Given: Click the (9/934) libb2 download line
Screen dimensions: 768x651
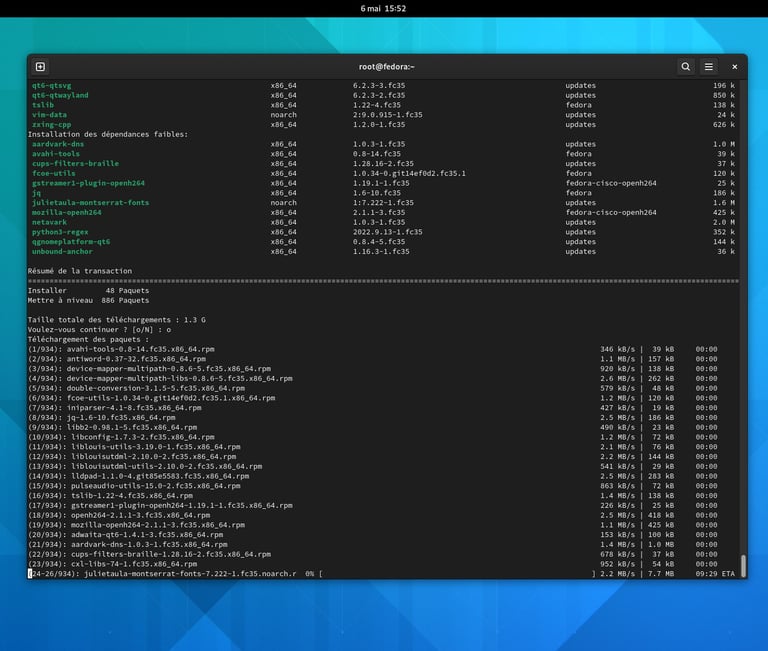Looking at the screenshot, I should pyautogui.click(x=372, y=428).
